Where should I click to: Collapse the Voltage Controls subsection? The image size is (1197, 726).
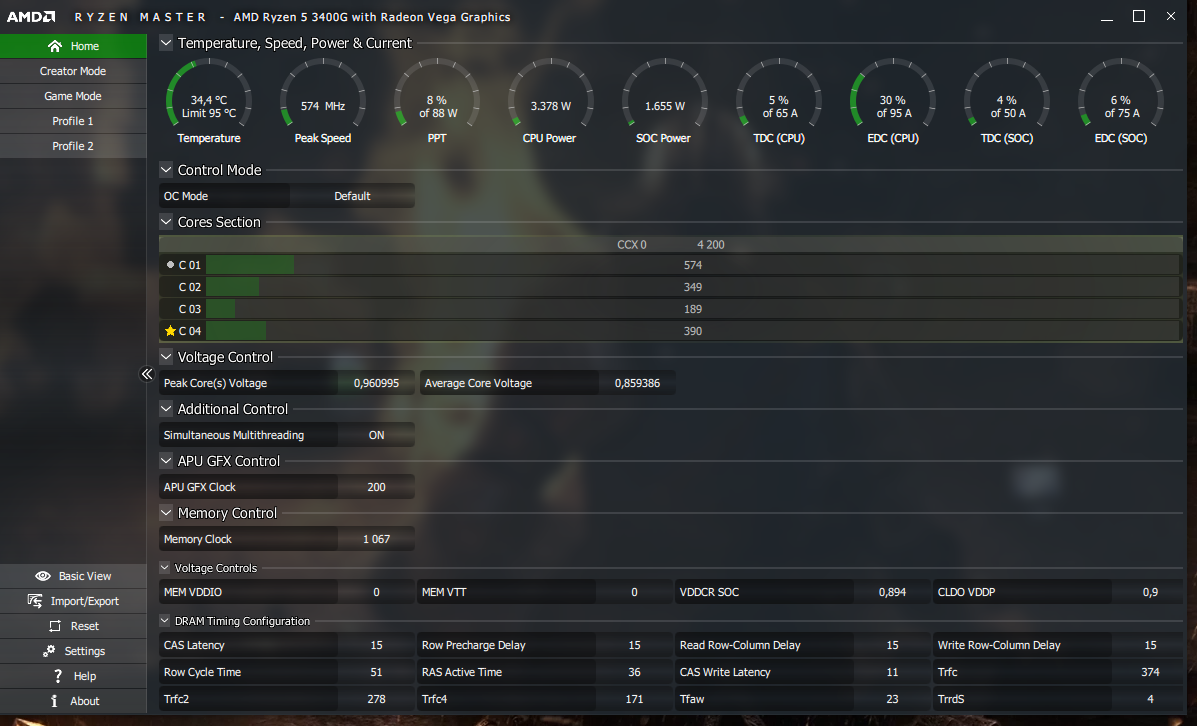164,567
